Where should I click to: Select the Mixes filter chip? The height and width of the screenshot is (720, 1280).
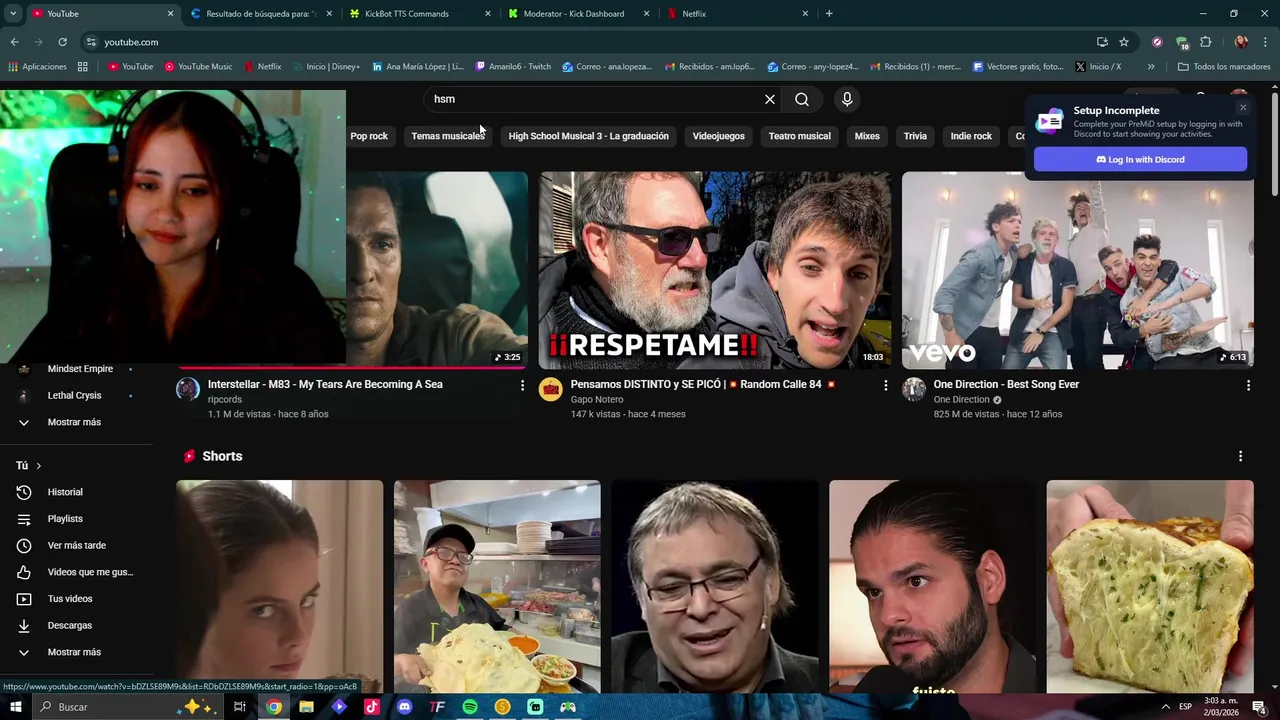point(867,136)
